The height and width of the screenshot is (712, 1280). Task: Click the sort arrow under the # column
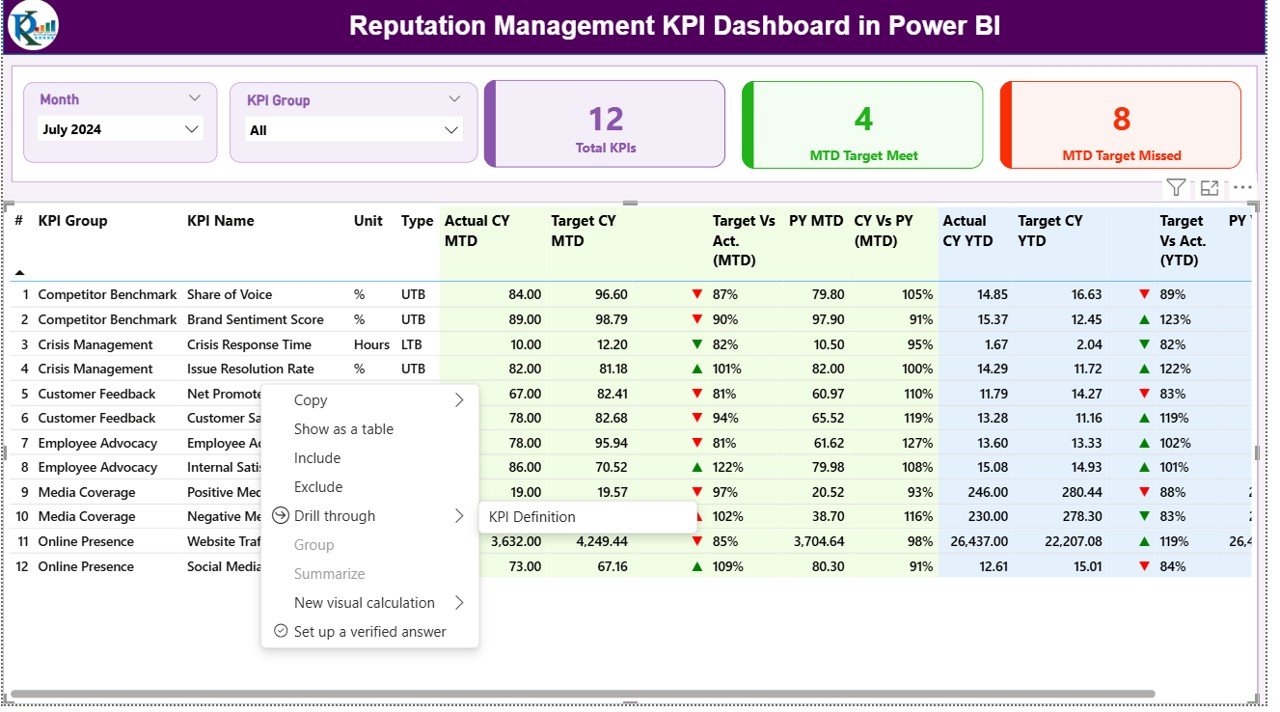click(x=19, y=272)
